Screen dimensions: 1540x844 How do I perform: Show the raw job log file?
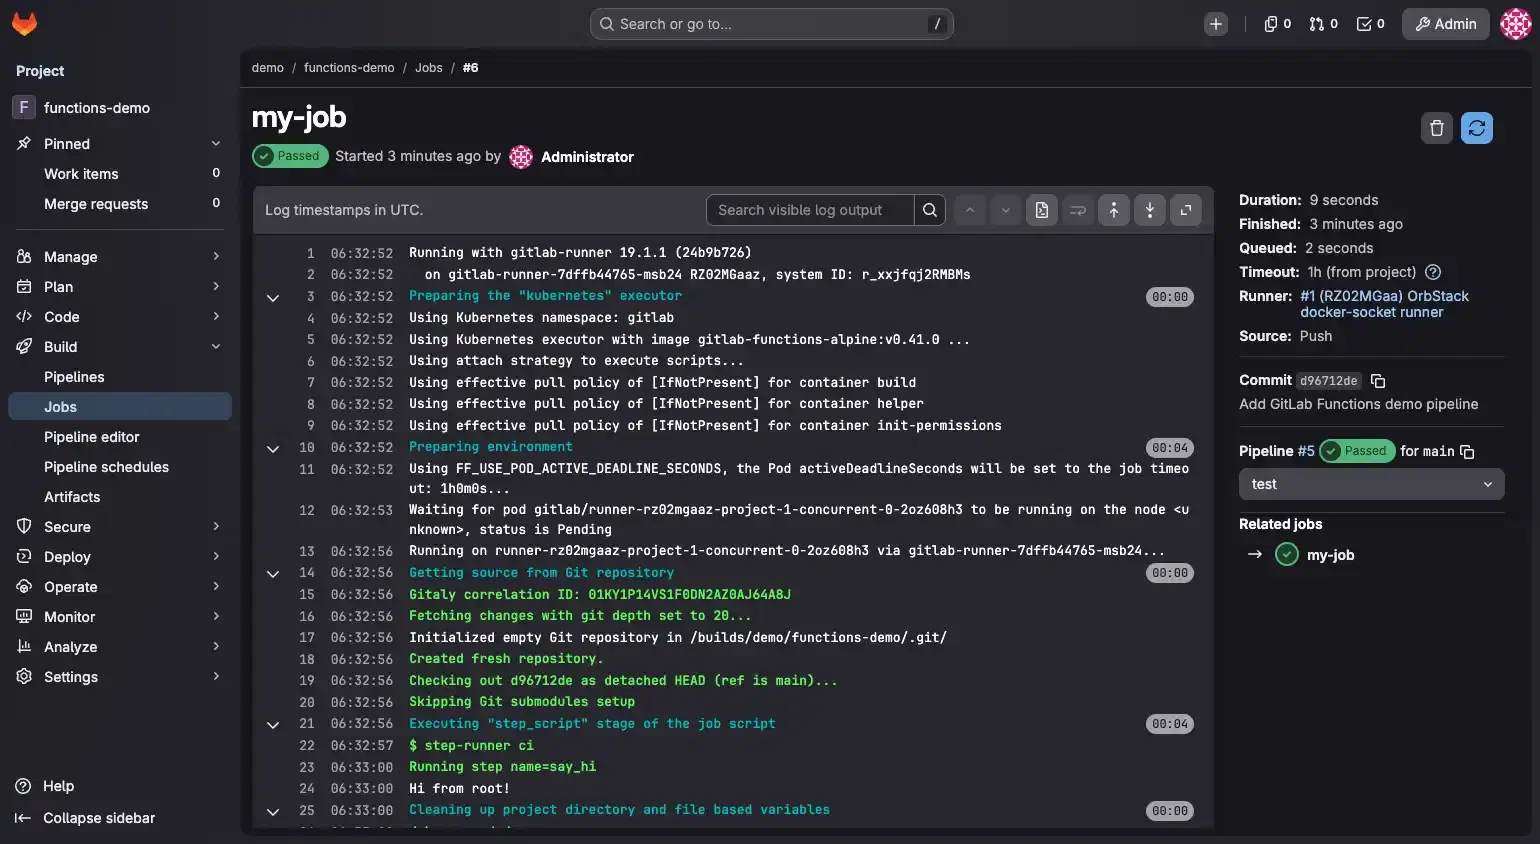pyautogui.click(x=1042, y=210)
